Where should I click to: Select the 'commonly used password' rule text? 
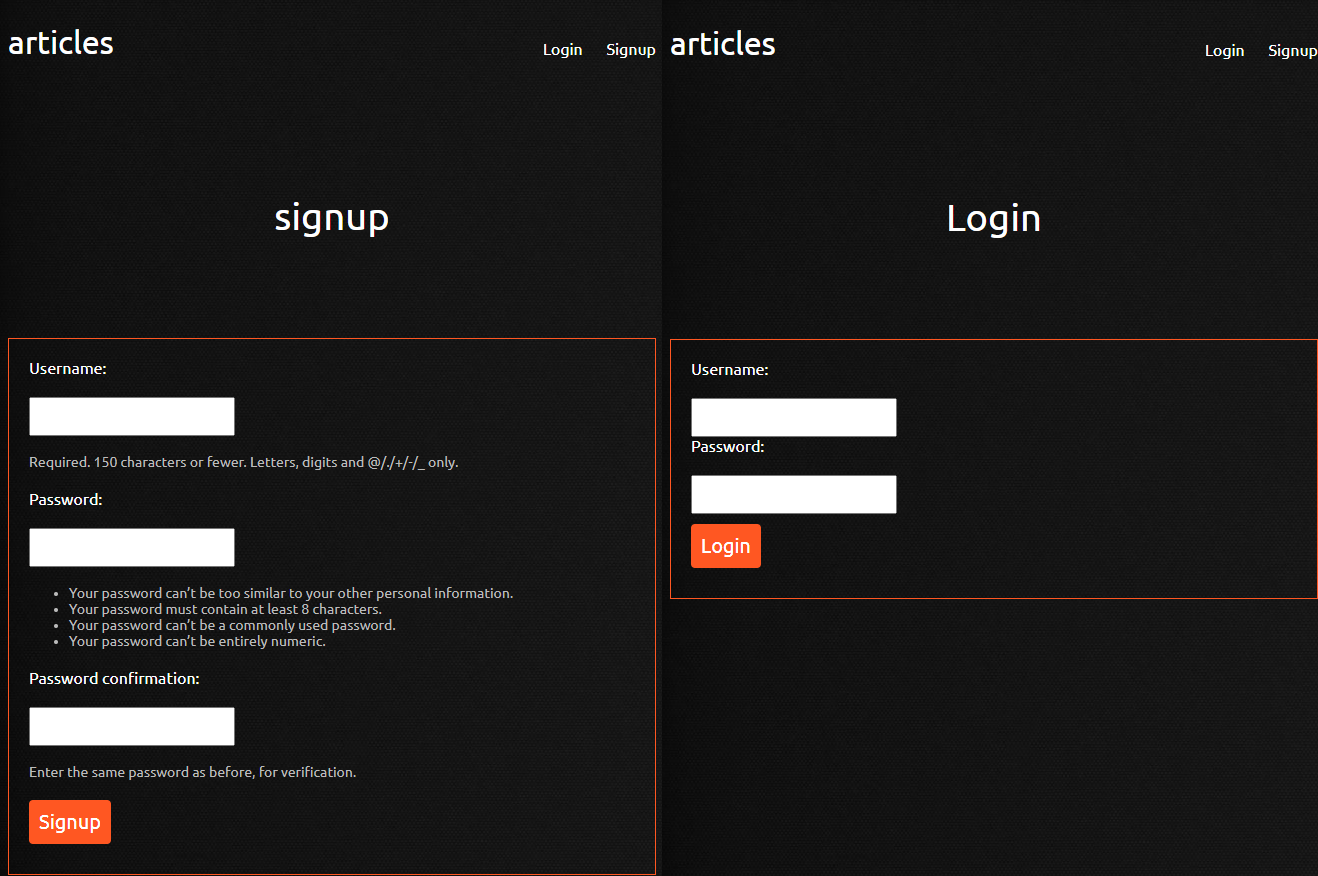[232, 625]
